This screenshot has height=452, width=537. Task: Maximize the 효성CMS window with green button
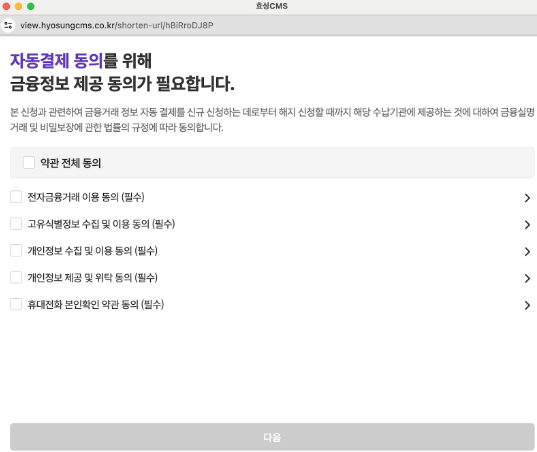point(31,6)
